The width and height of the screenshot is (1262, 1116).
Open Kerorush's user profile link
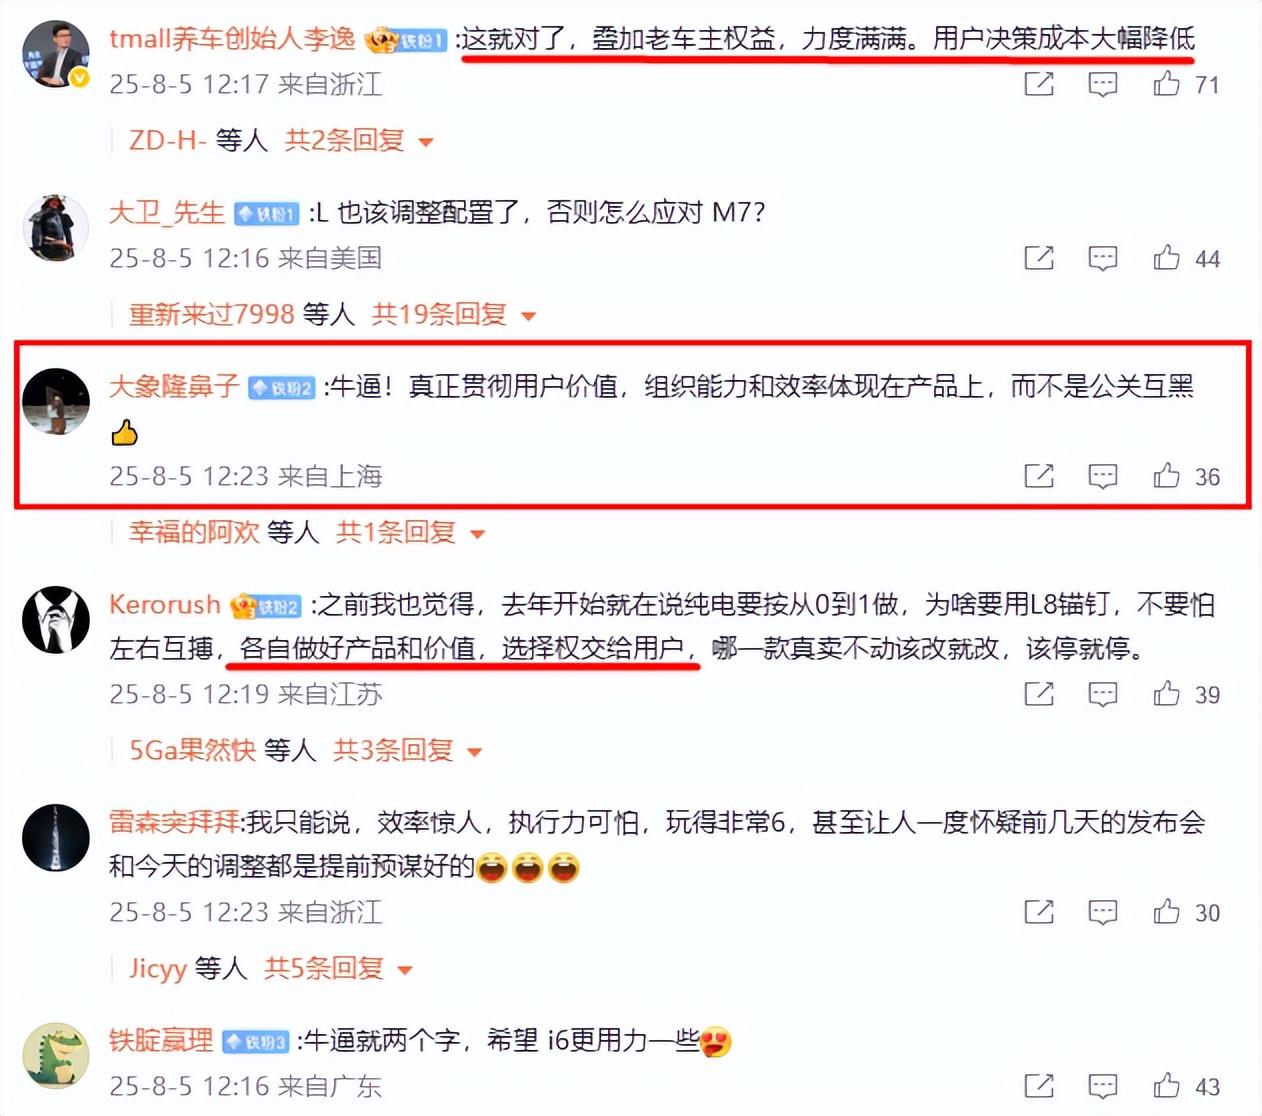(165, 604)
